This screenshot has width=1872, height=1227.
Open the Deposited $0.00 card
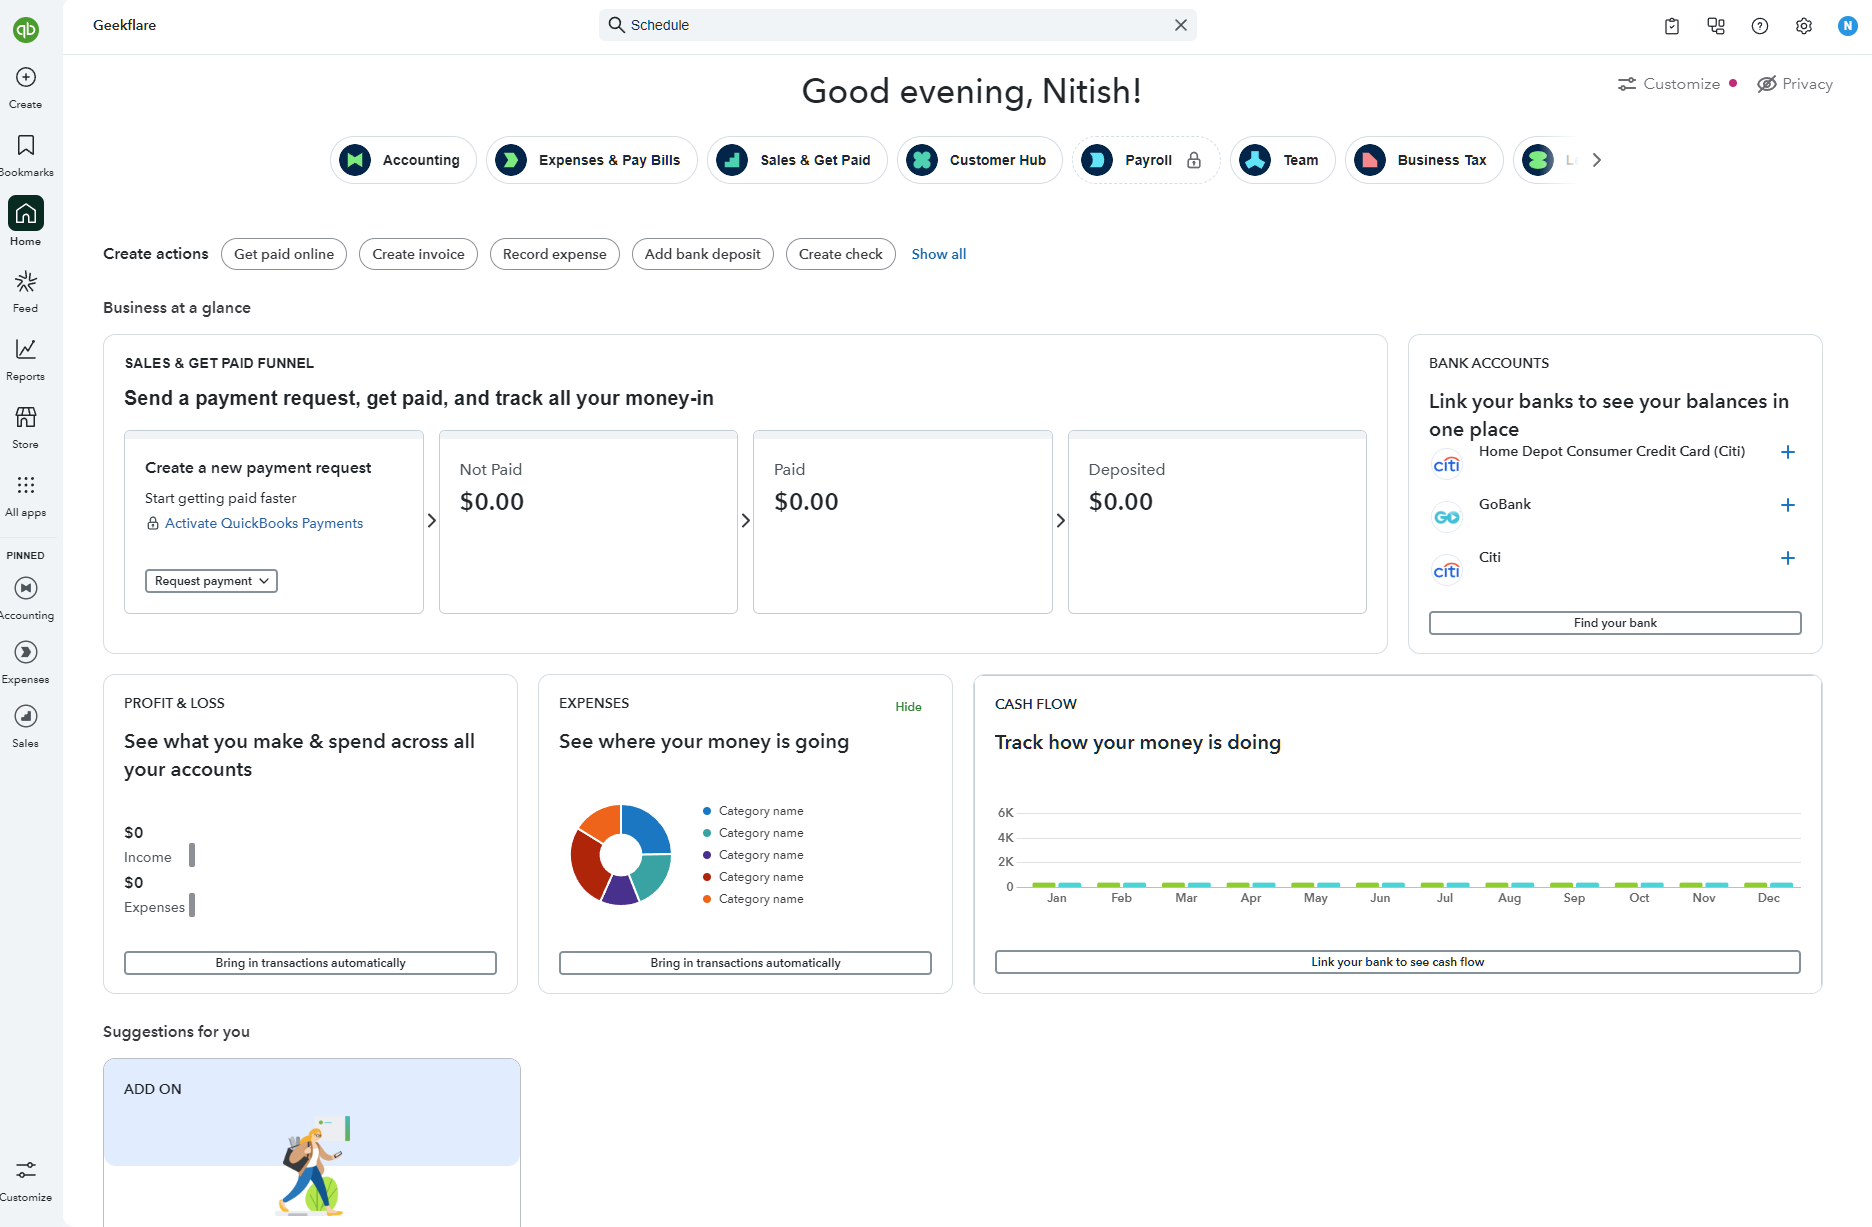(x=1217, y=522)
